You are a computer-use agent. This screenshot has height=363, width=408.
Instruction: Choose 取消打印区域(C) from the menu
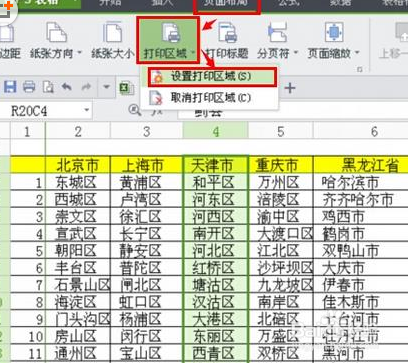point(209,98)
